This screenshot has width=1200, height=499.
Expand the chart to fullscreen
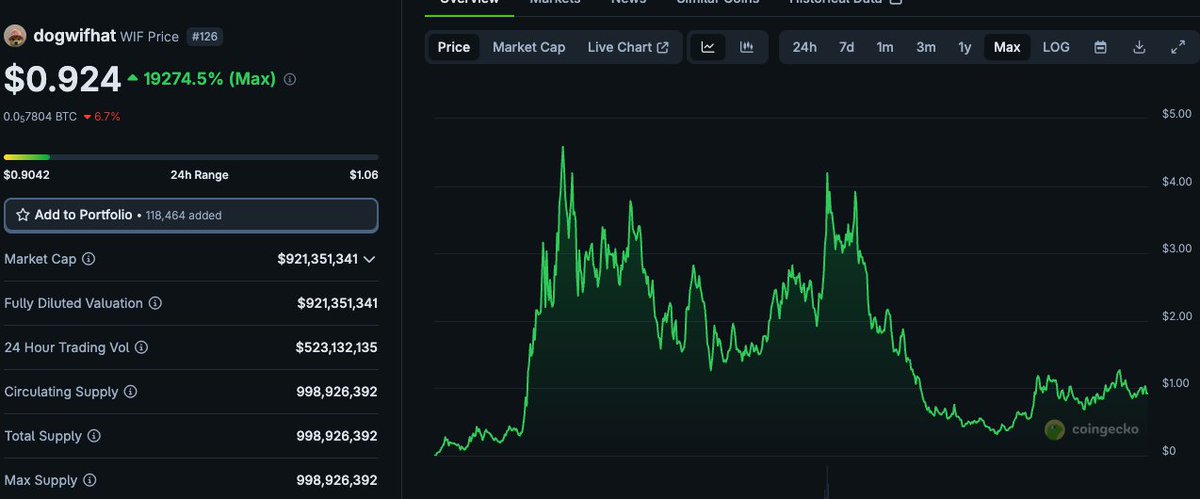(1178, 47)
